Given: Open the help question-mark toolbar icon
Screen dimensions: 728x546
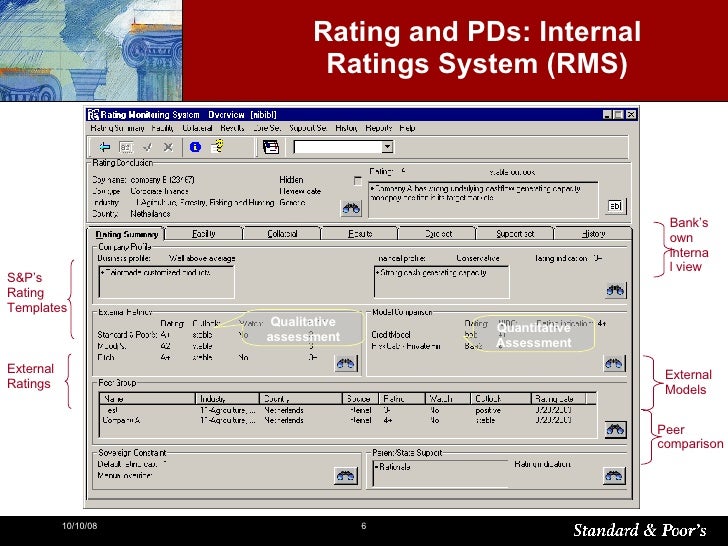Looking at the screenshot, I should tap(217, 146).
